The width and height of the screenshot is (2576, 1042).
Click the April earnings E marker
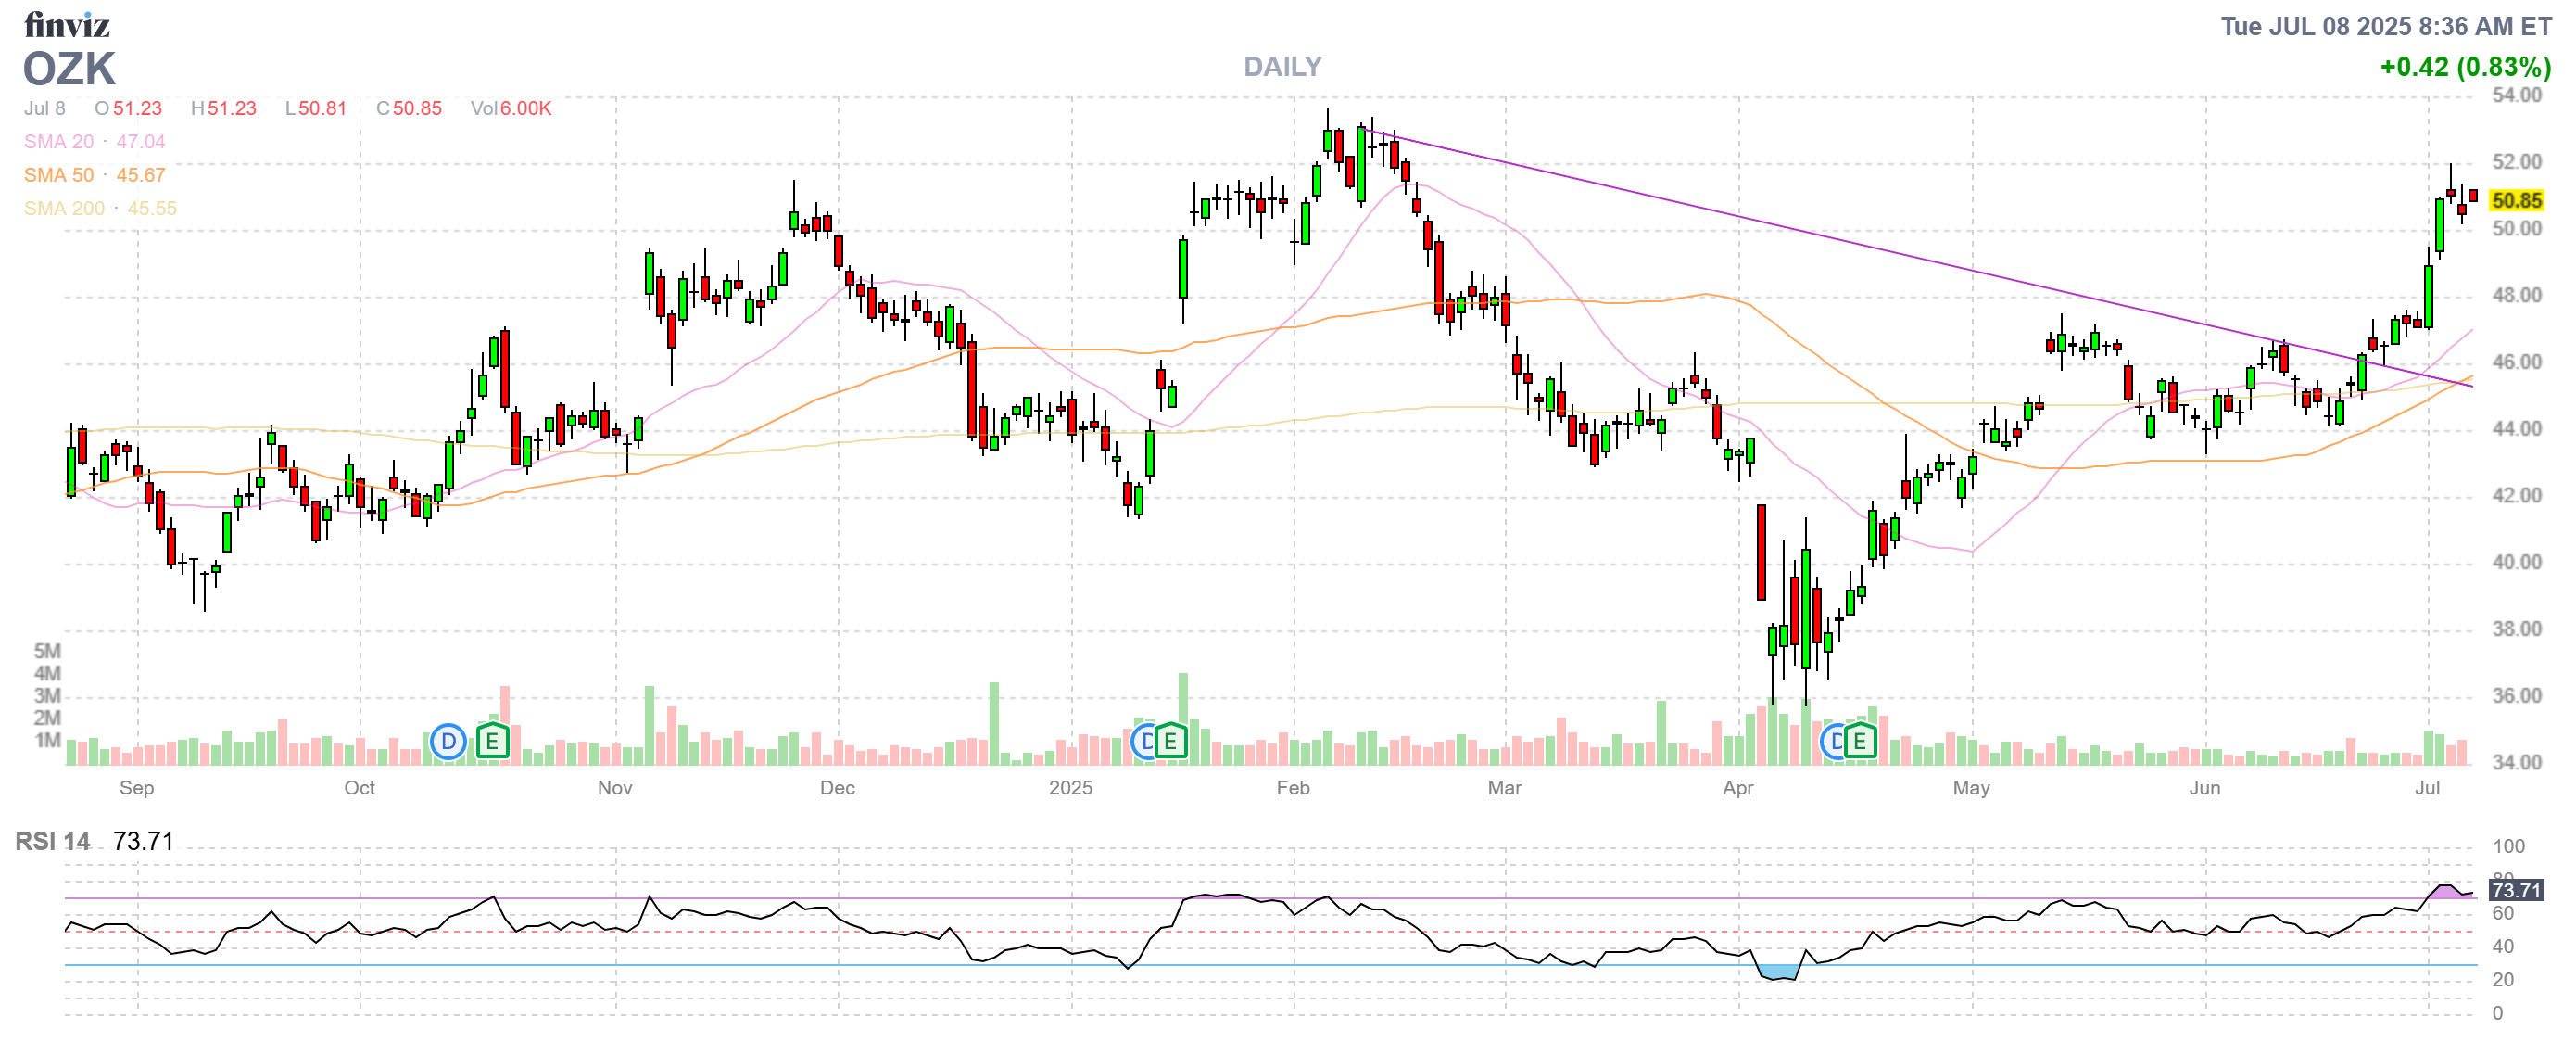1860,742
